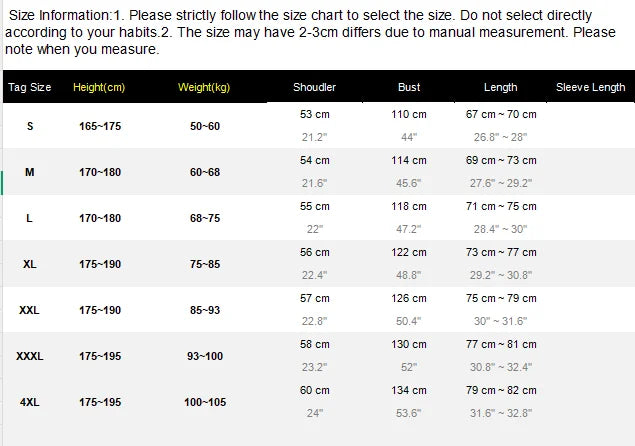Screen dimensions: 635x446
Task: Select the M size row label
Action: coord(30,172)
